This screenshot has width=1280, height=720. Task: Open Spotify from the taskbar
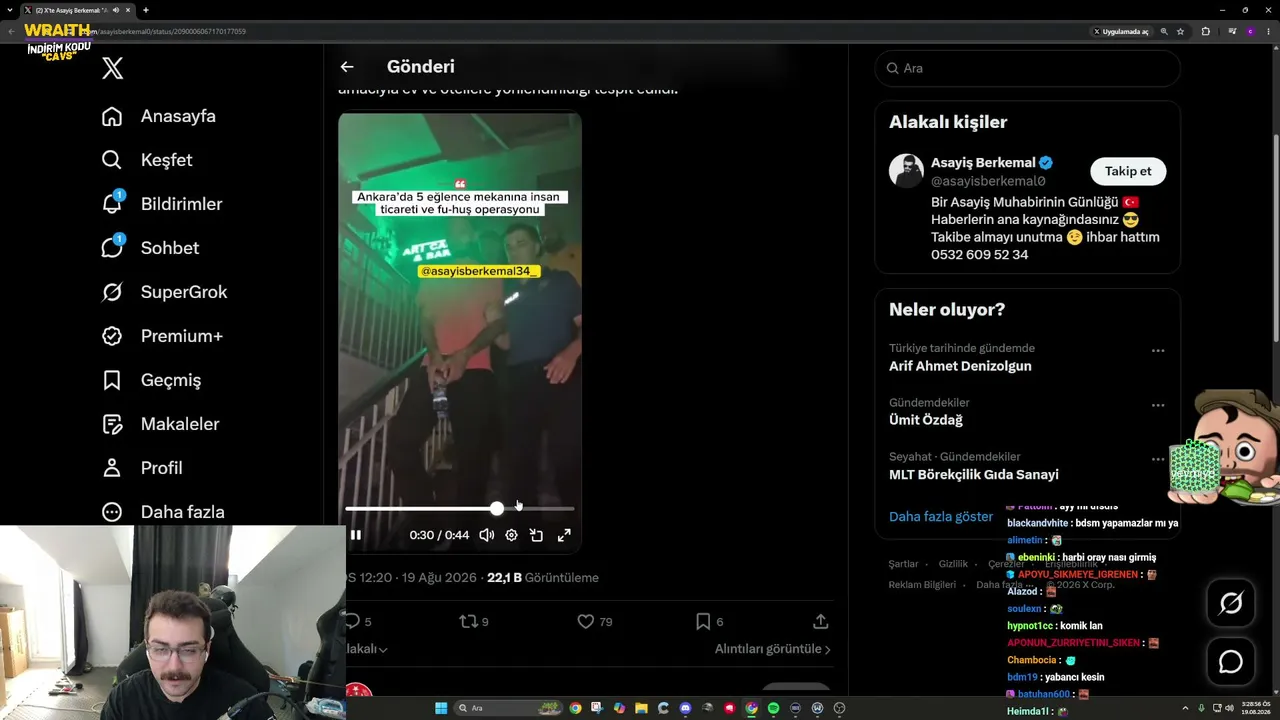tap(773, 708)
